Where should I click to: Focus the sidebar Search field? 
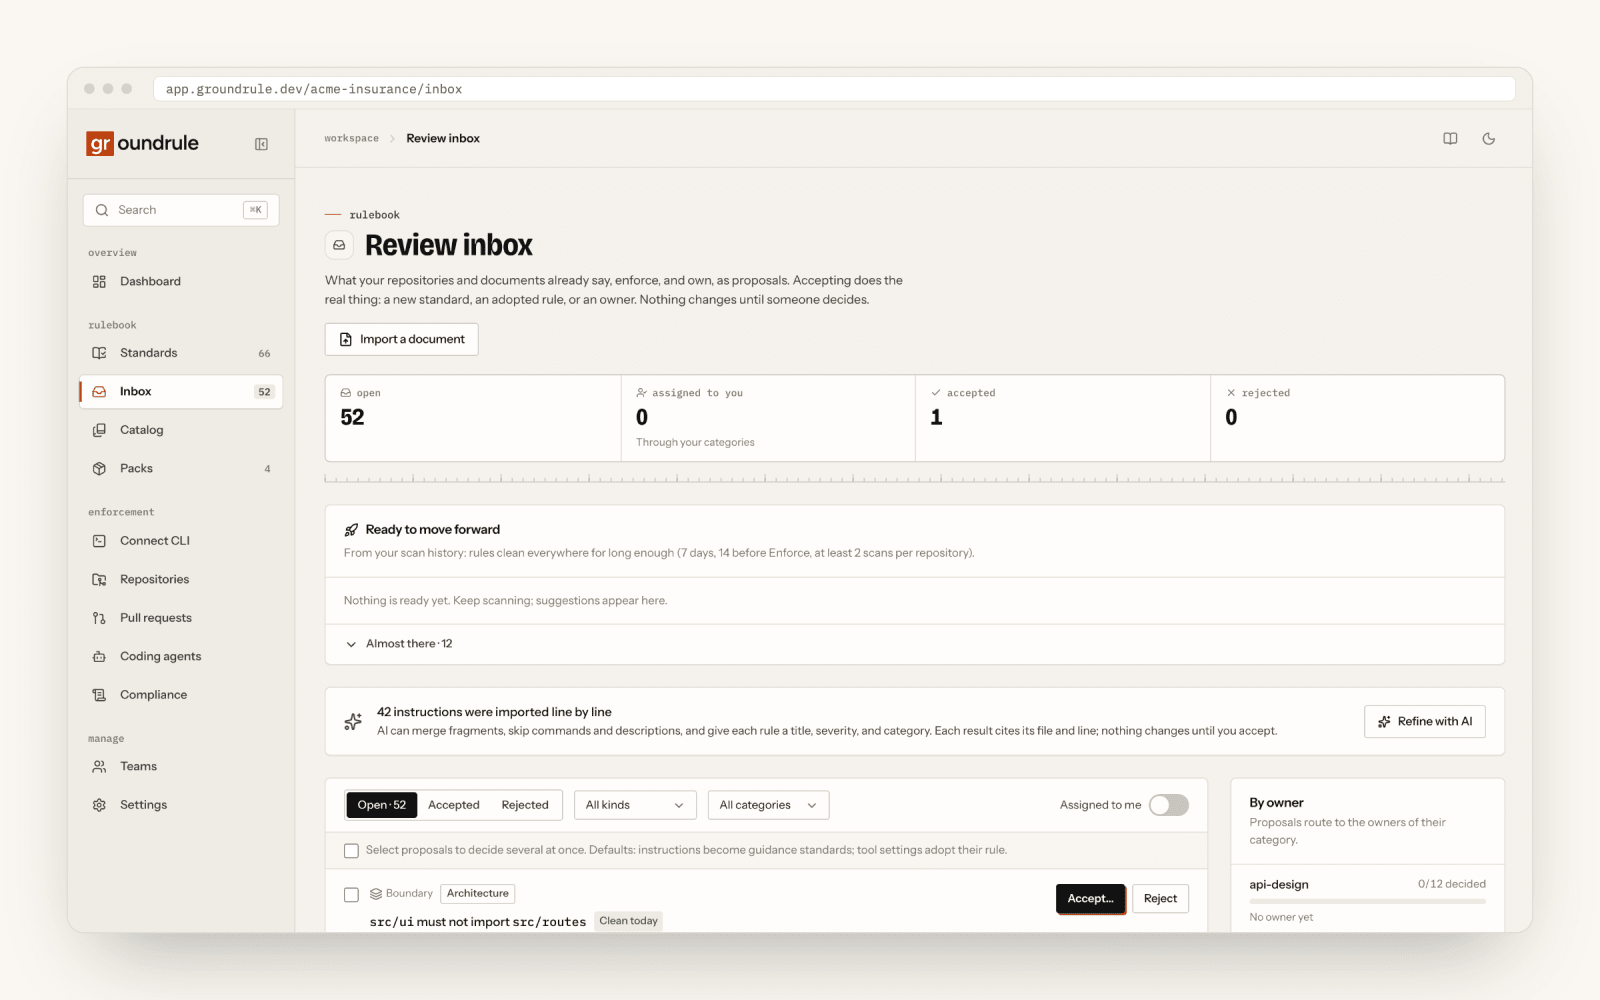pos(181,210)
